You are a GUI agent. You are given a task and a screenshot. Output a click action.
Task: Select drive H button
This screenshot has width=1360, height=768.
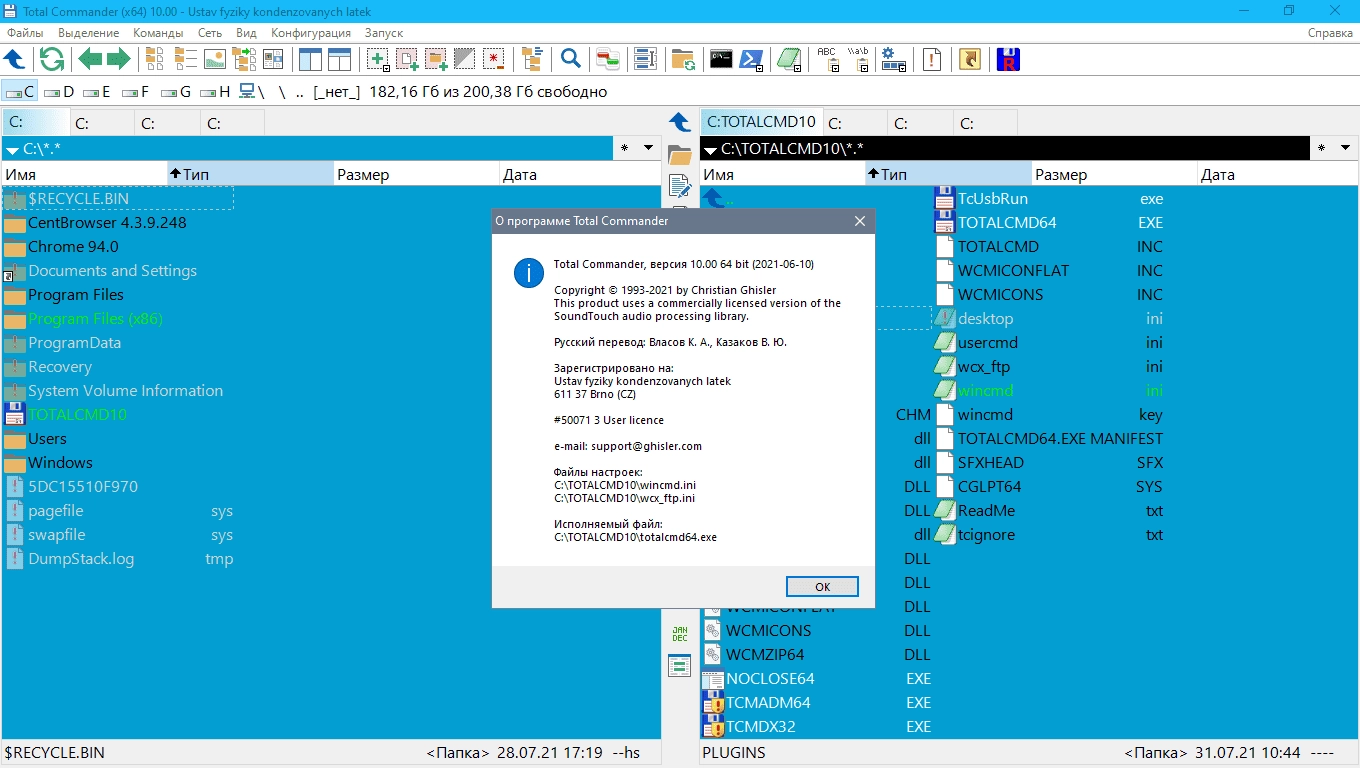click(x=214, y=92)
